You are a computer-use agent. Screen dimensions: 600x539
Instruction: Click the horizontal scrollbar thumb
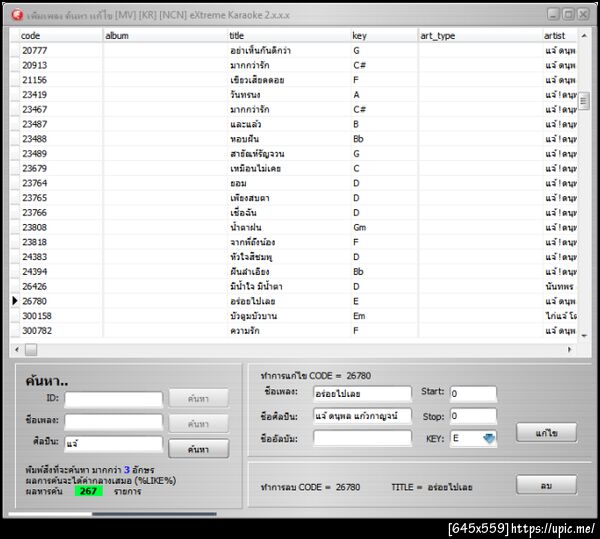[x=31, y=350]
